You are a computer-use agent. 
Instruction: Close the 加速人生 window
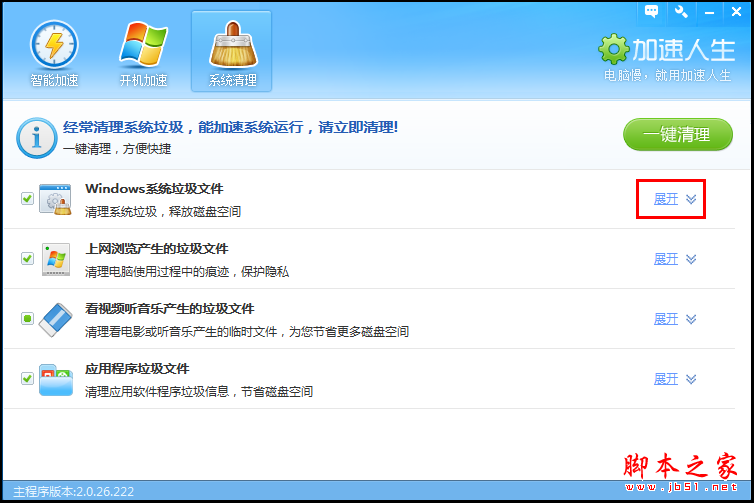click(736, 12)
